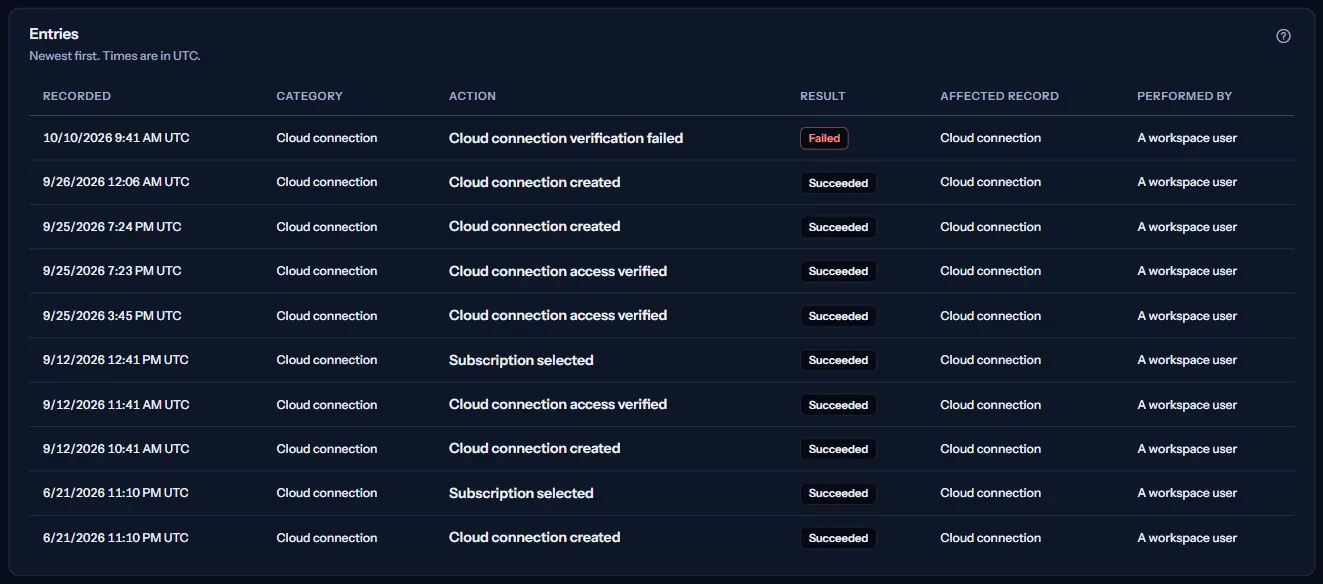Click timestamp 9/12/2026 10:41 AM UTC
This screenshot has width=1323, height=584.
click(x=116, y=449)
